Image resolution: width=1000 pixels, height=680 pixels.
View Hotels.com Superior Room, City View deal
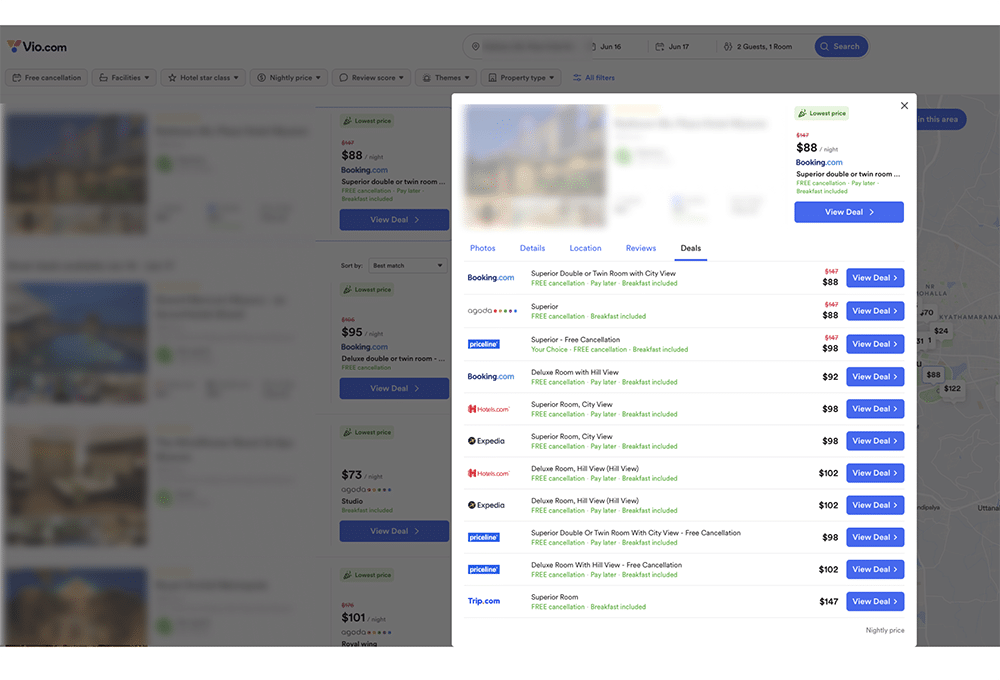coord(874,409)
